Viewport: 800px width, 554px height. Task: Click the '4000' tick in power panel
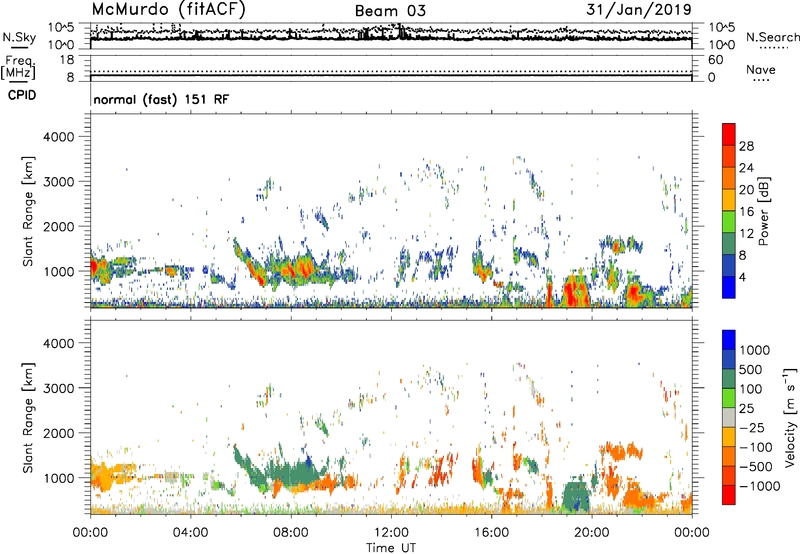(58, 137)
